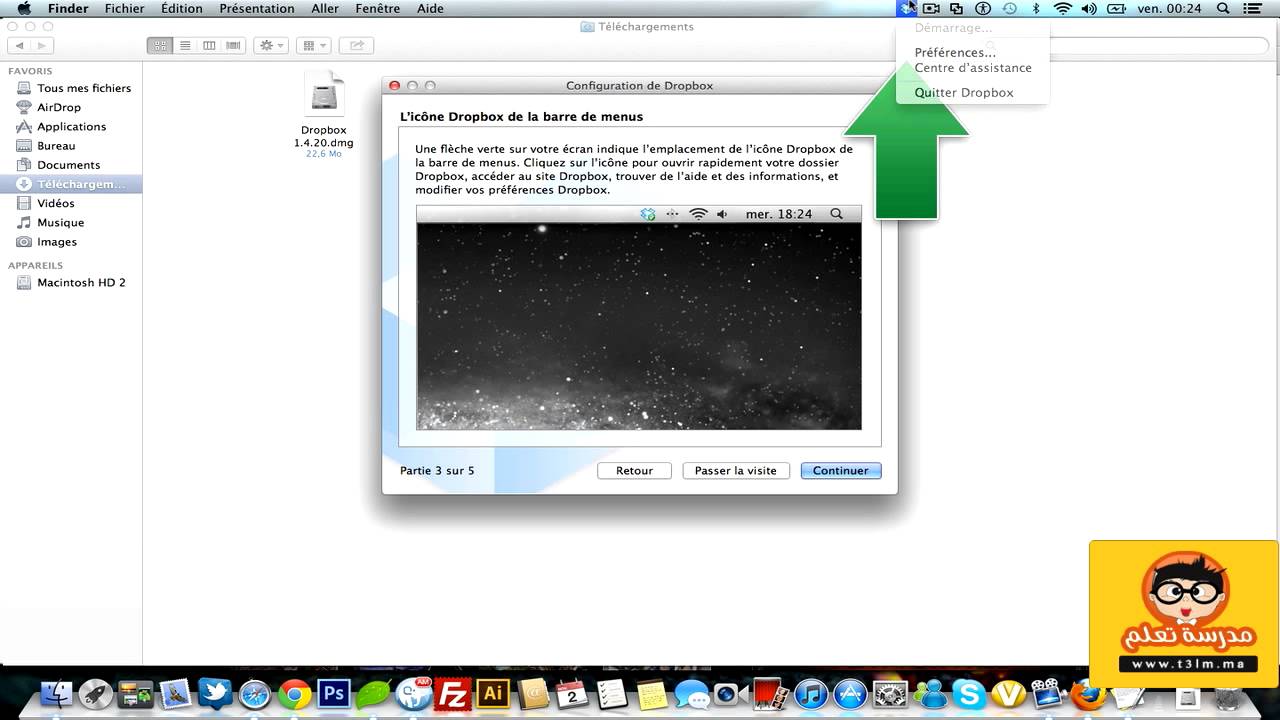The image size is (1280, 720).
Task: Choose Quitter Dropbox in menu
Action: click(964, 92)
